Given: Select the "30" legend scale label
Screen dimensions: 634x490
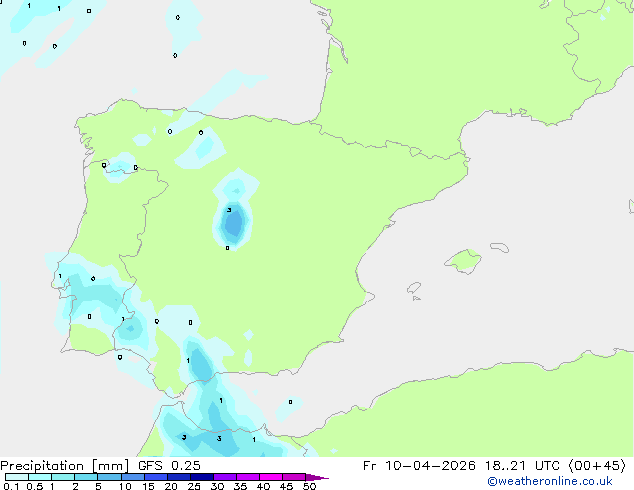Looking at the screenshot, I should coord(217,486).
